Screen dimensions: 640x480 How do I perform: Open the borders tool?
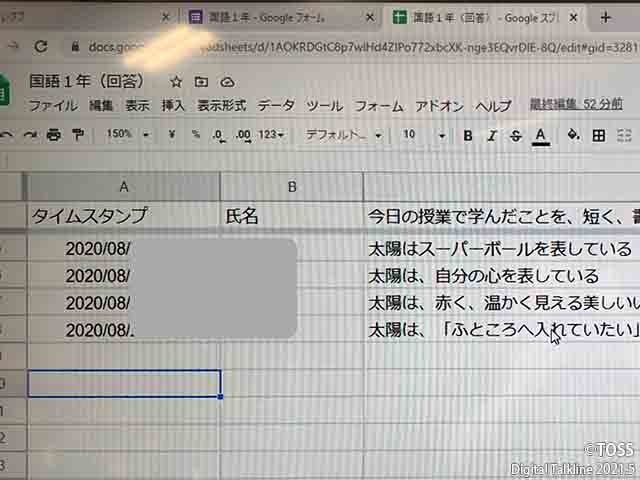tap(599, 135)
